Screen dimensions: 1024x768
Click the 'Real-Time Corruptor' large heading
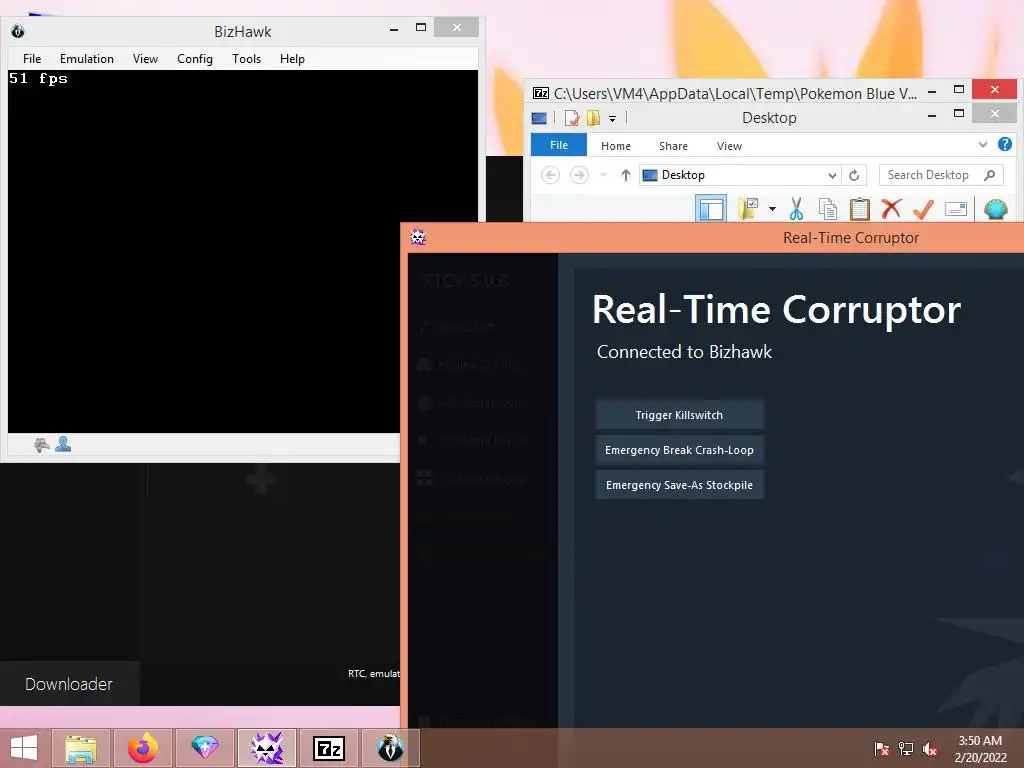776,310
